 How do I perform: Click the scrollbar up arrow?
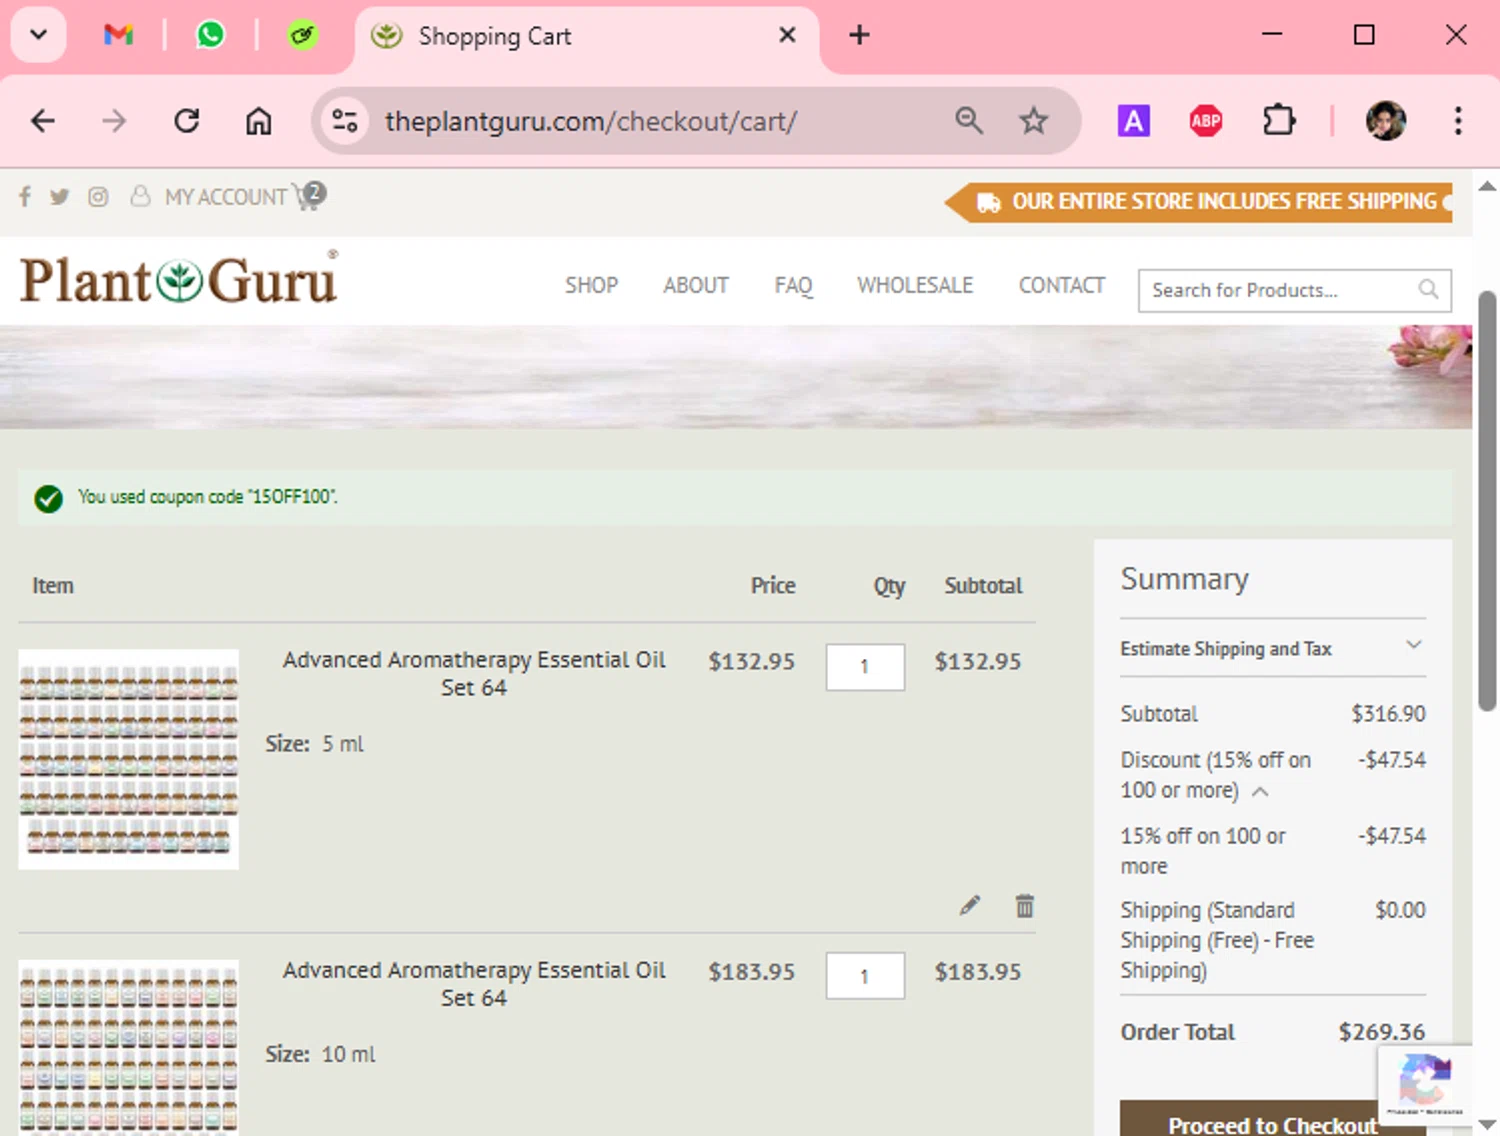click(x=1487, y=186)
